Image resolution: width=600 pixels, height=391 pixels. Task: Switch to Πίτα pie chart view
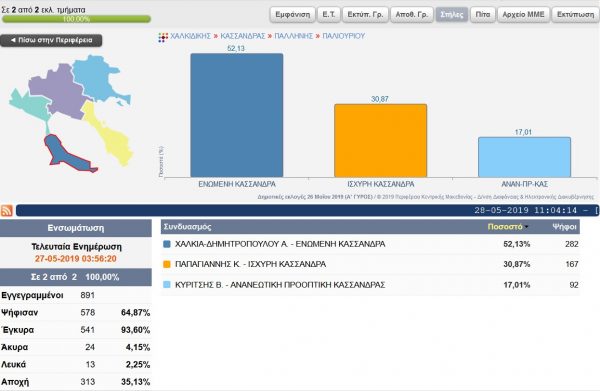point(483,15)
